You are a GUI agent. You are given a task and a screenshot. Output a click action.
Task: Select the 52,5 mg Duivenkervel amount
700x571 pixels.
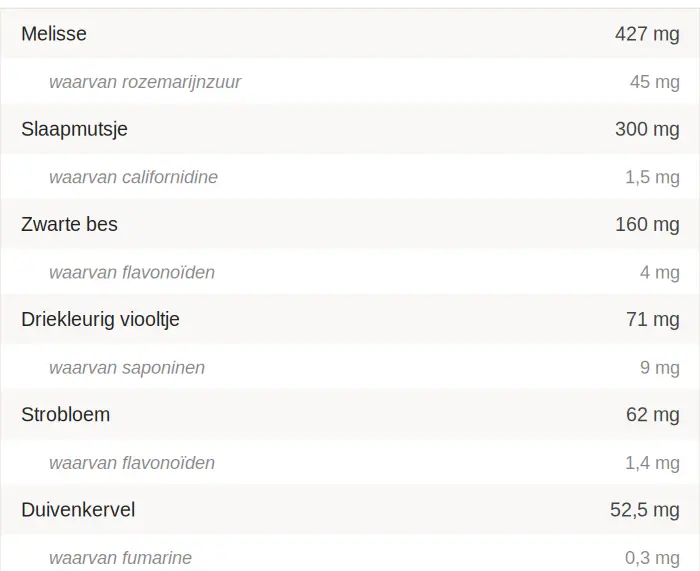[x=644, y=510]
